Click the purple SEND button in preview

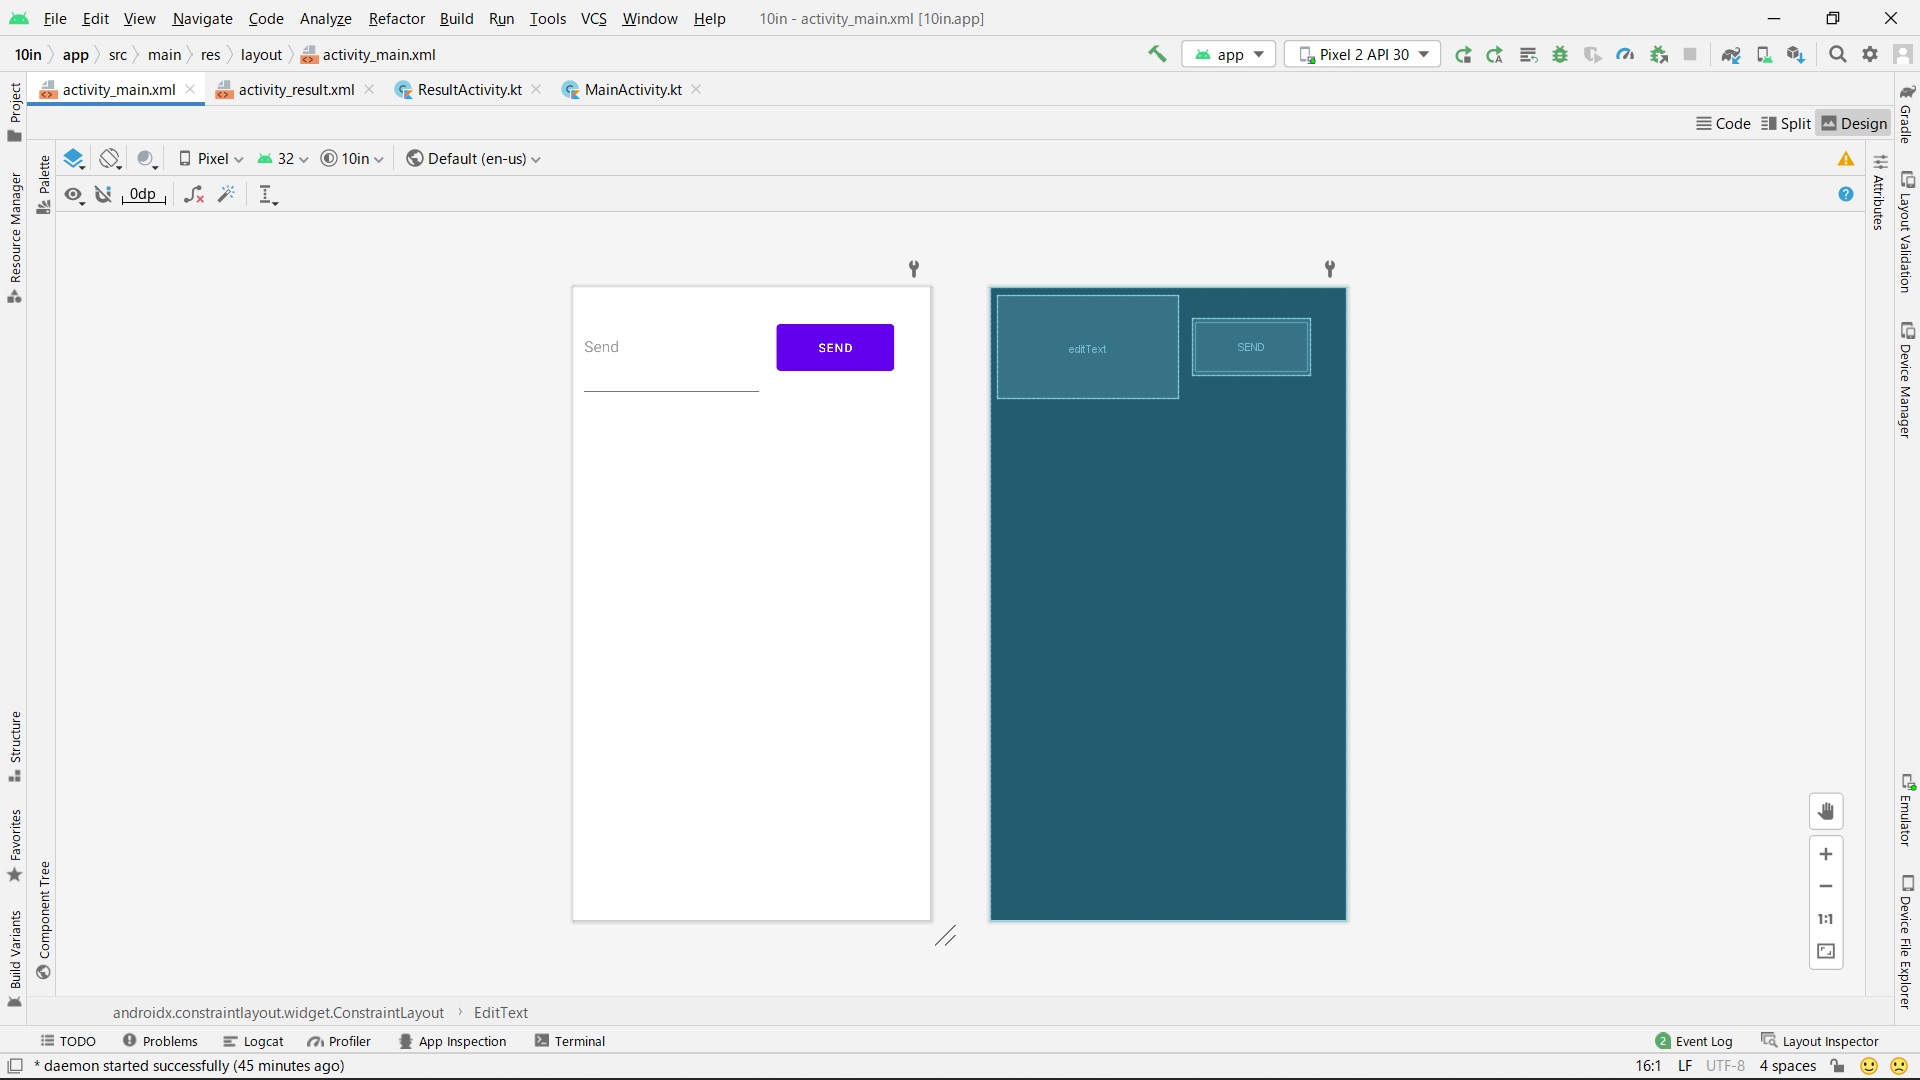(x=835, y=348)
